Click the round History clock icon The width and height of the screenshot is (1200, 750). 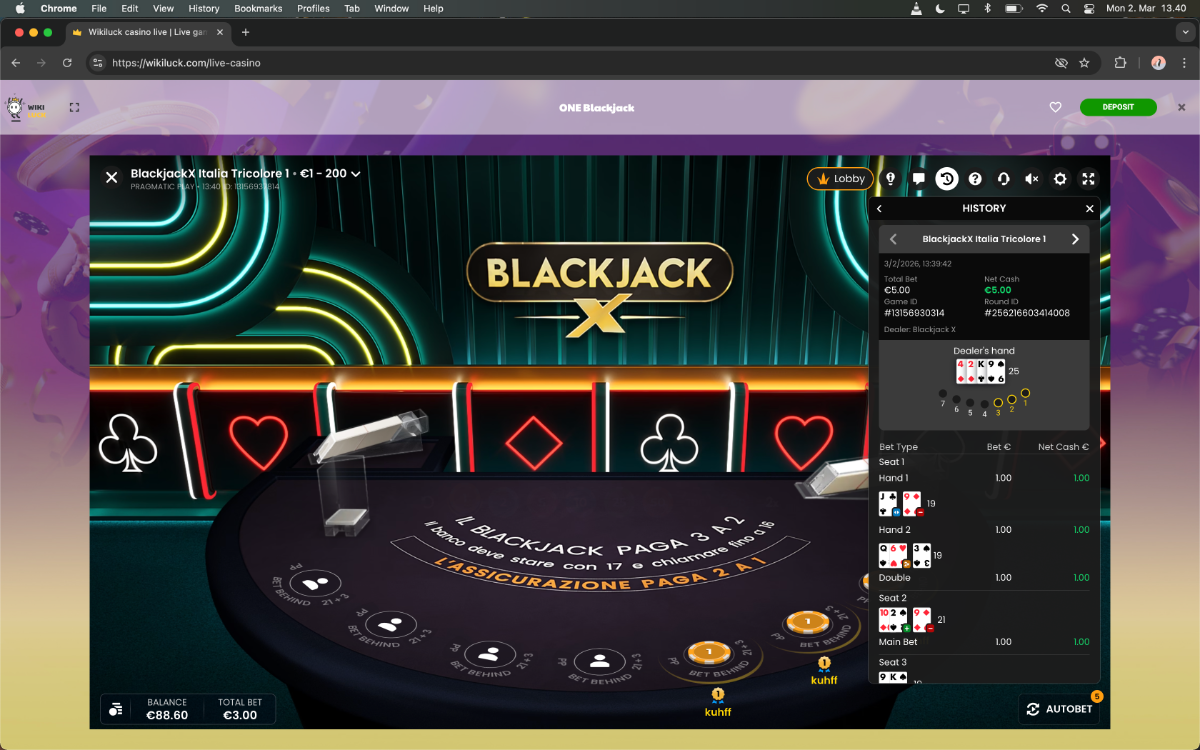pyautogui.click(x=946, y=179)
